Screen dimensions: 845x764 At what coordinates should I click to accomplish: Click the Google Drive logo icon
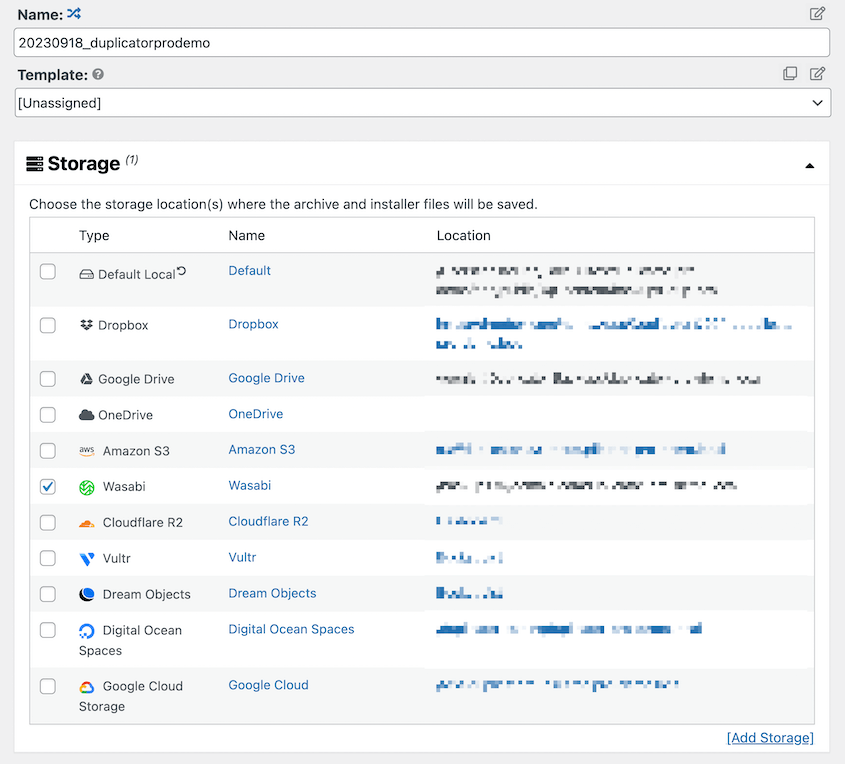(x=86, y=379)
